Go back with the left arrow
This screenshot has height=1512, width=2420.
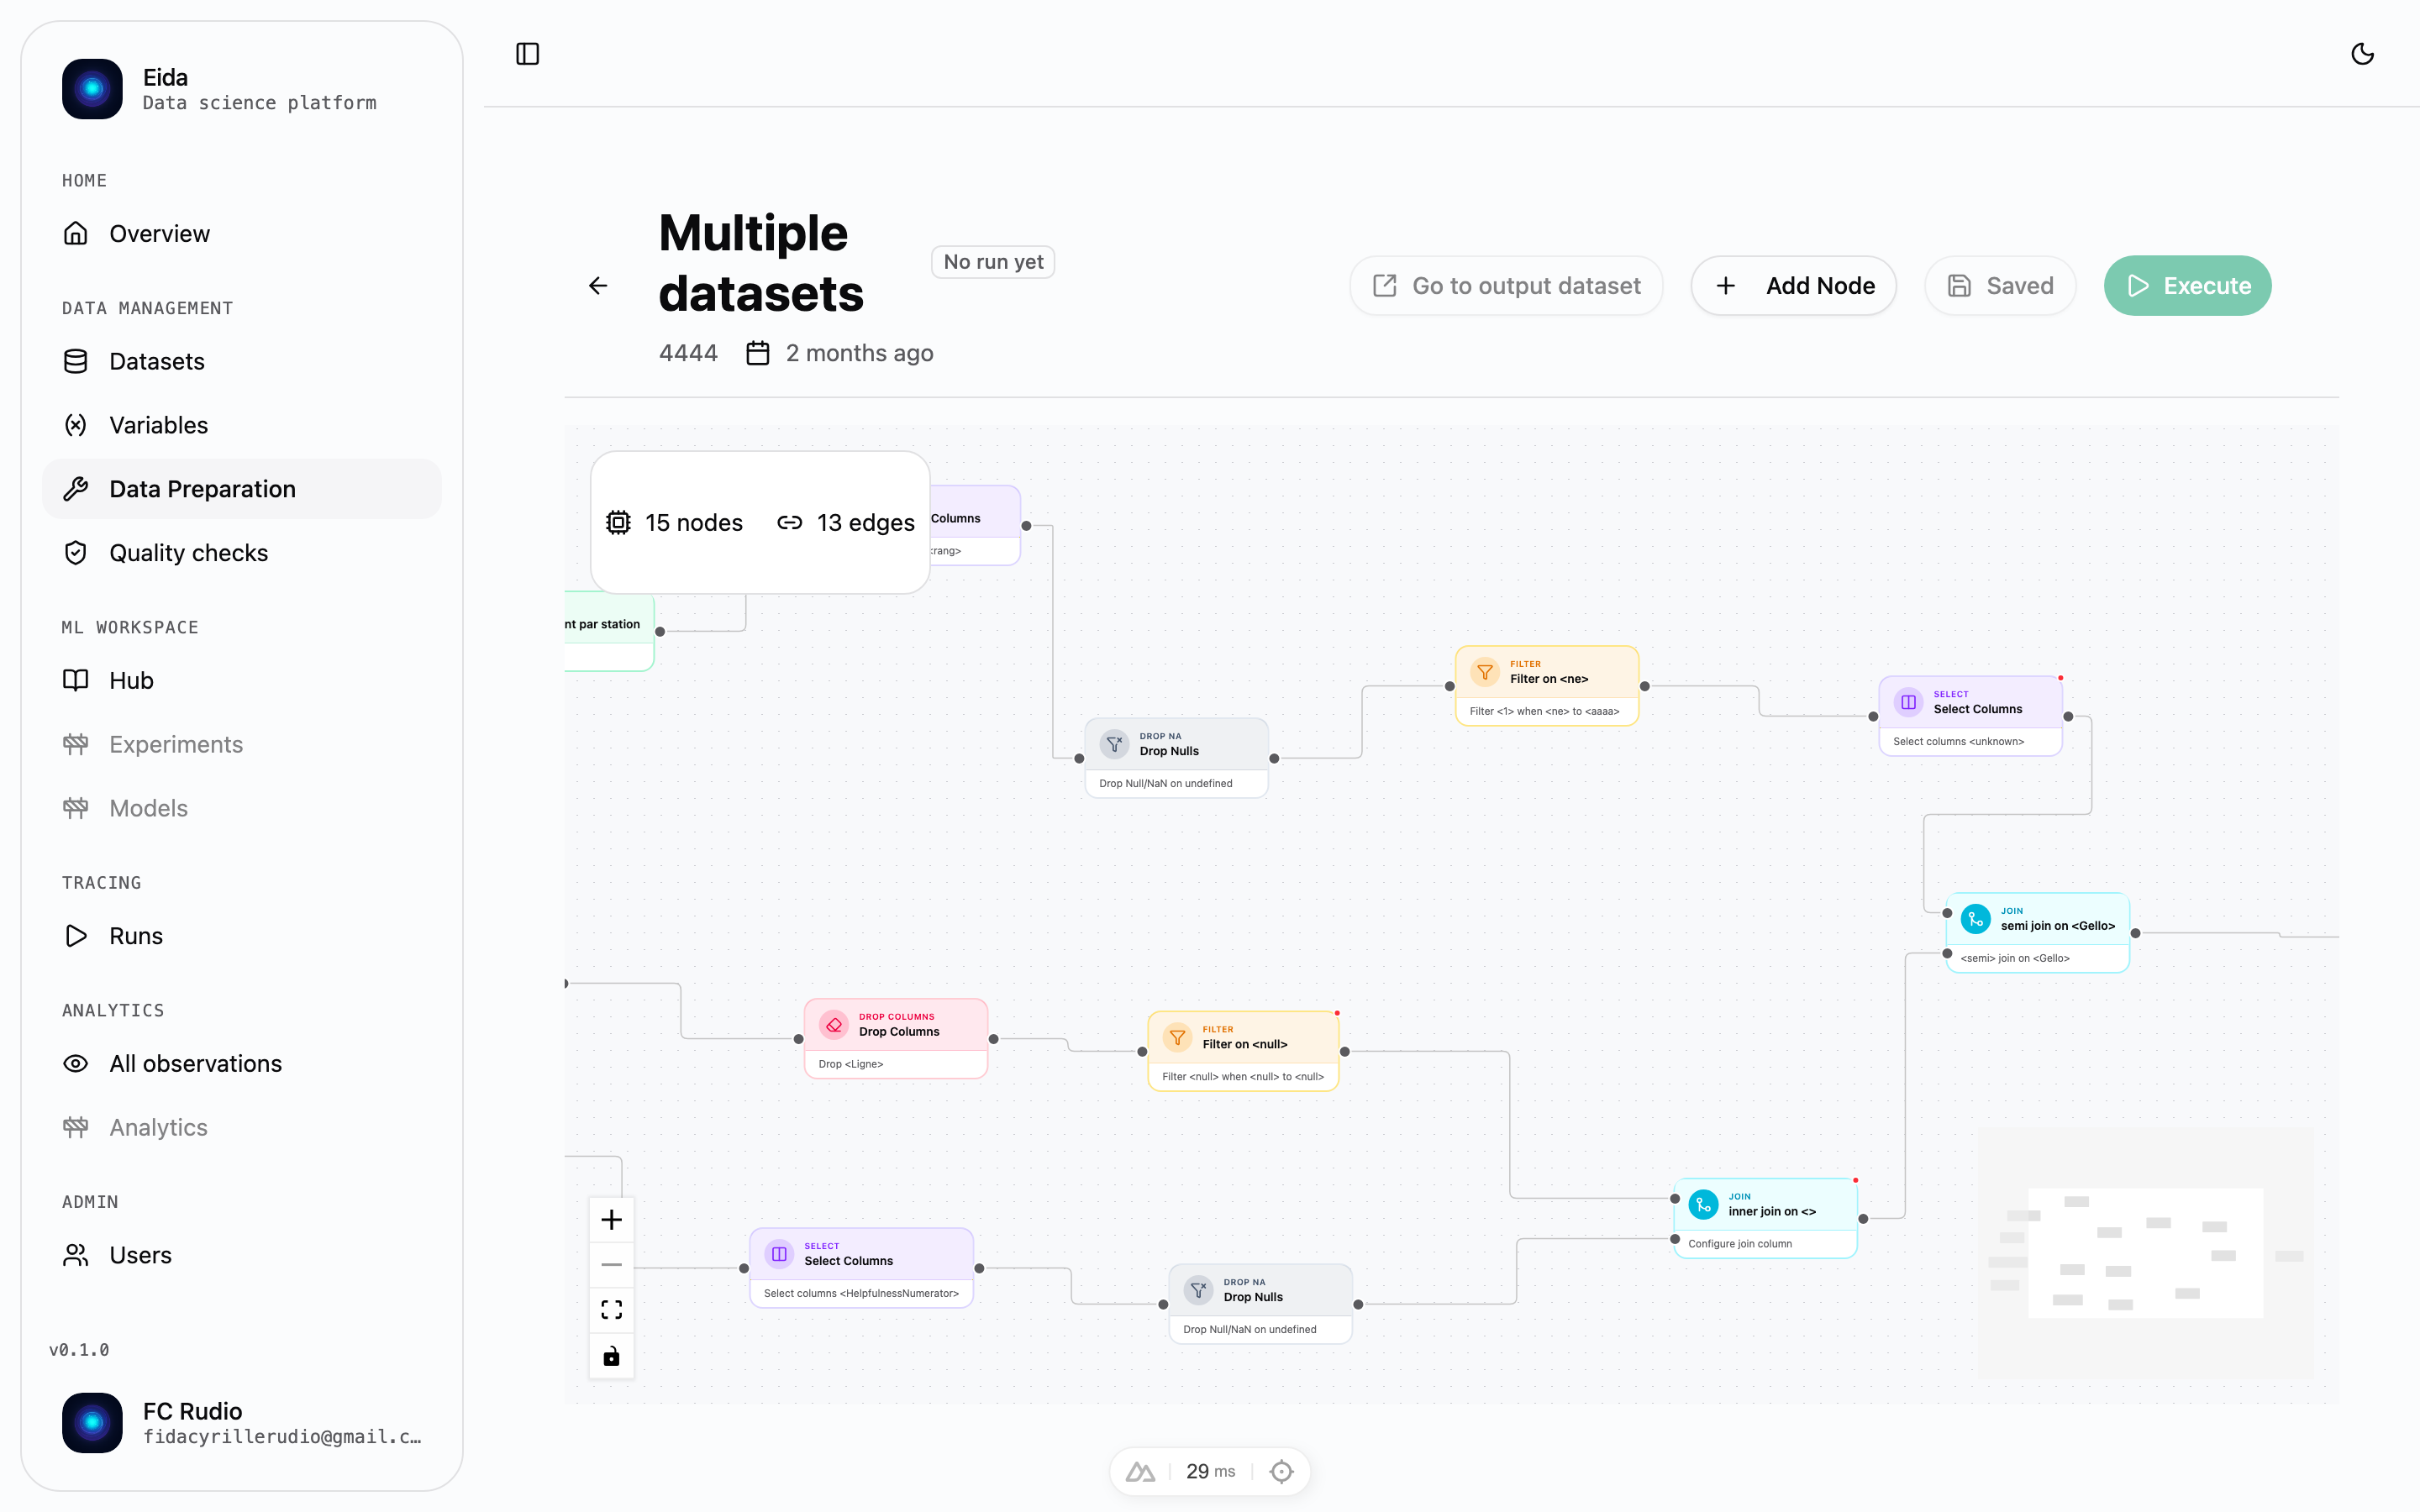pos(598,286)
